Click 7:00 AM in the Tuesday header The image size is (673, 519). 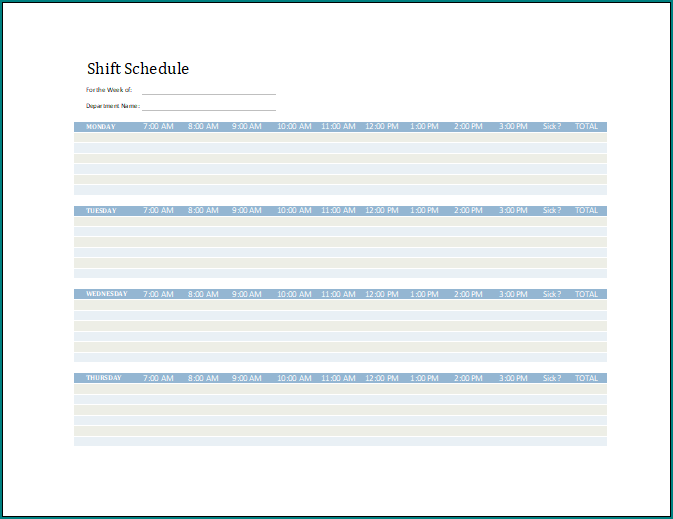tap(158, 210)
